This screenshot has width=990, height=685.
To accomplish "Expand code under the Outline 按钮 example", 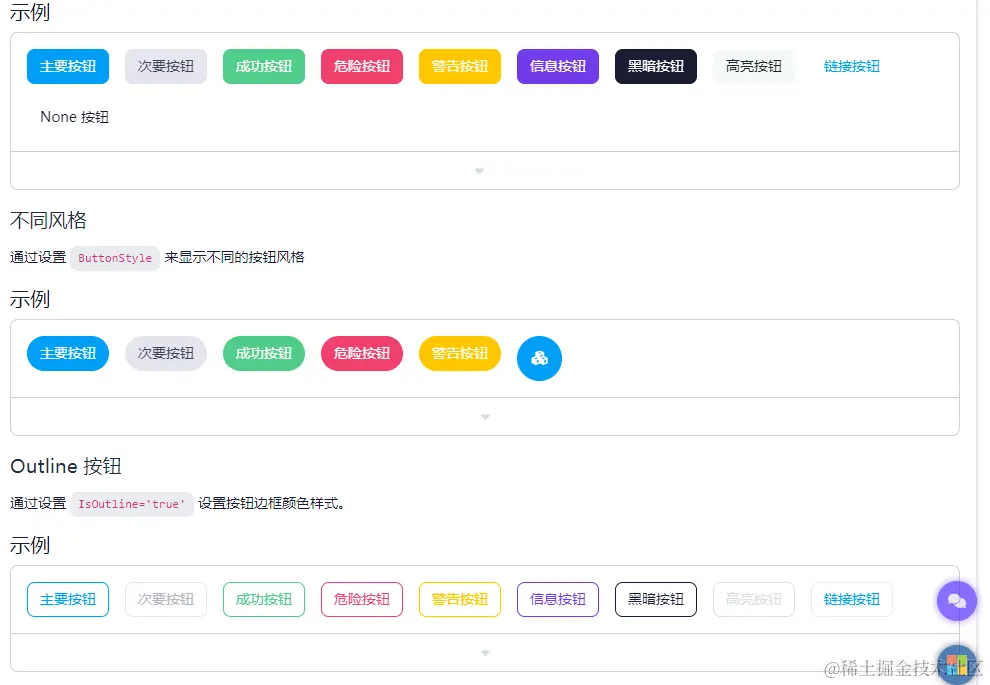I will click(485, 651).
